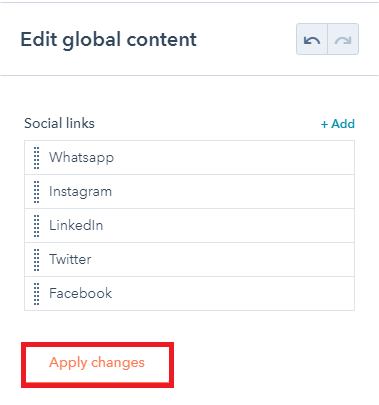Viewport: 379px width, 405px height.
Task: Click the Social links section label
Action: [x=59, y=123]
